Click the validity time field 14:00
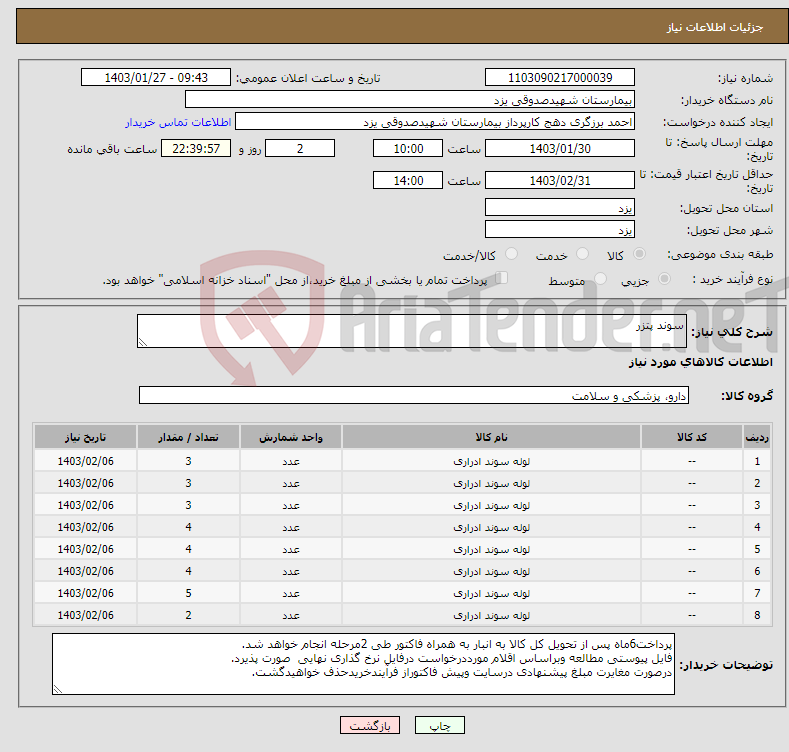 coord(408,180)
